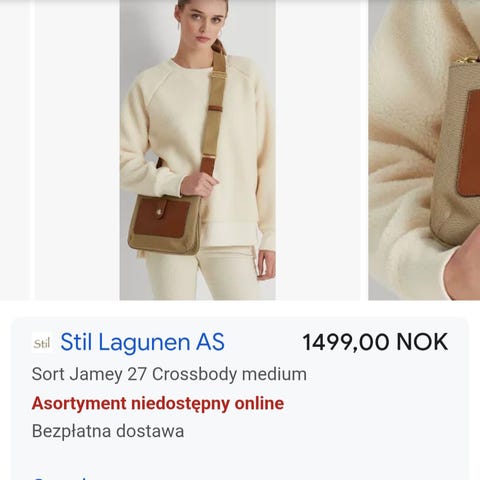Click the Bezpłatna dostawa delivery text
Viewport: 480px width, 480px height.
click(x=108, y=431)
